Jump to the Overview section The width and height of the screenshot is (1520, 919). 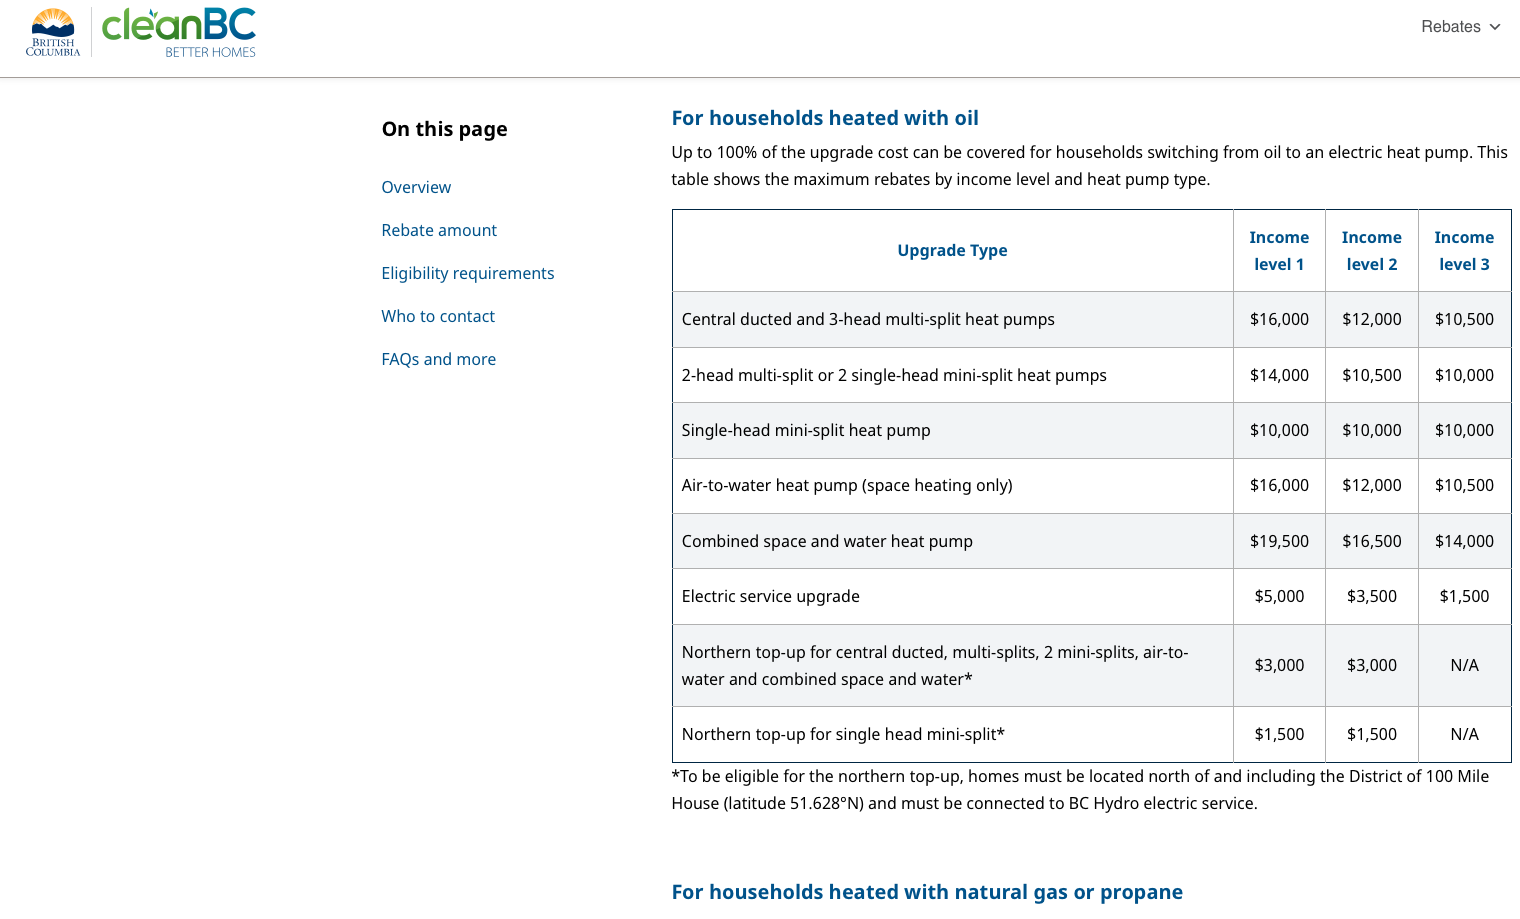pyautogui.click(x=416, y=187)
